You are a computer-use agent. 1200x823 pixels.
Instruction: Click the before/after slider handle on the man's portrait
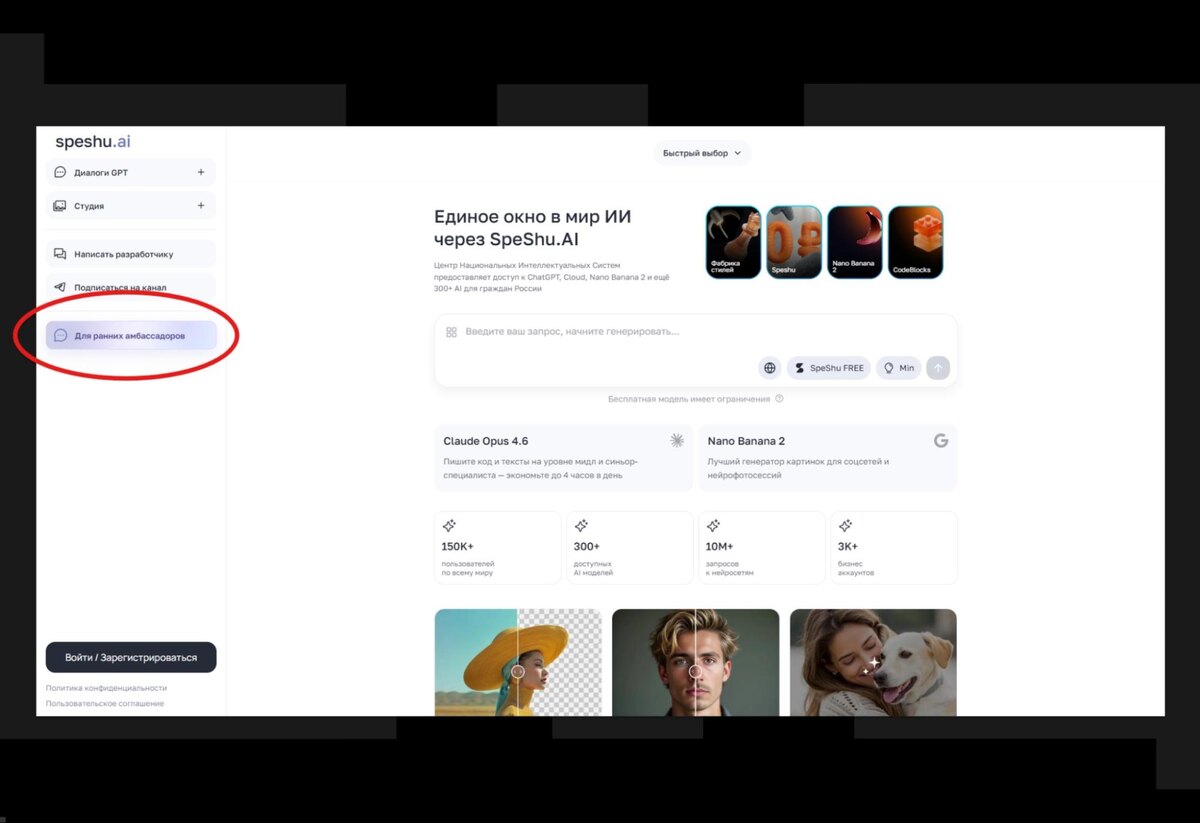(x=695, y=672)
